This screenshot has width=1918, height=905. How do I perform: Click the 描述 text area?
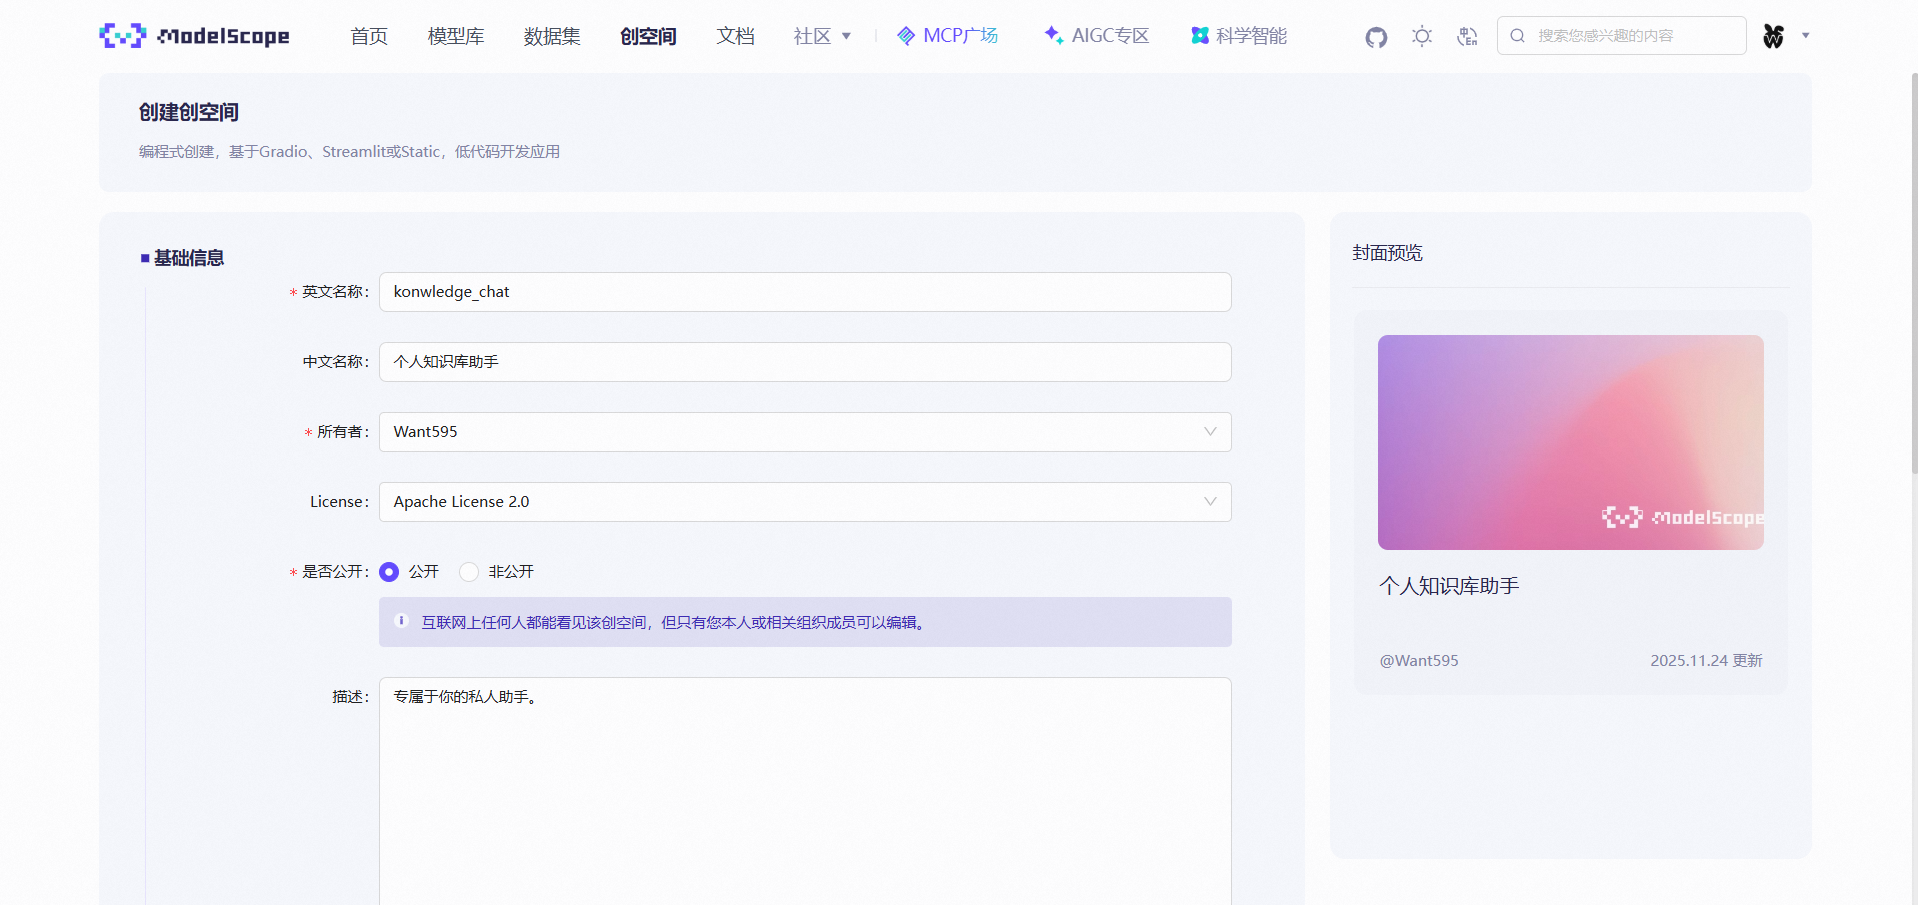(x=805, y=791)
